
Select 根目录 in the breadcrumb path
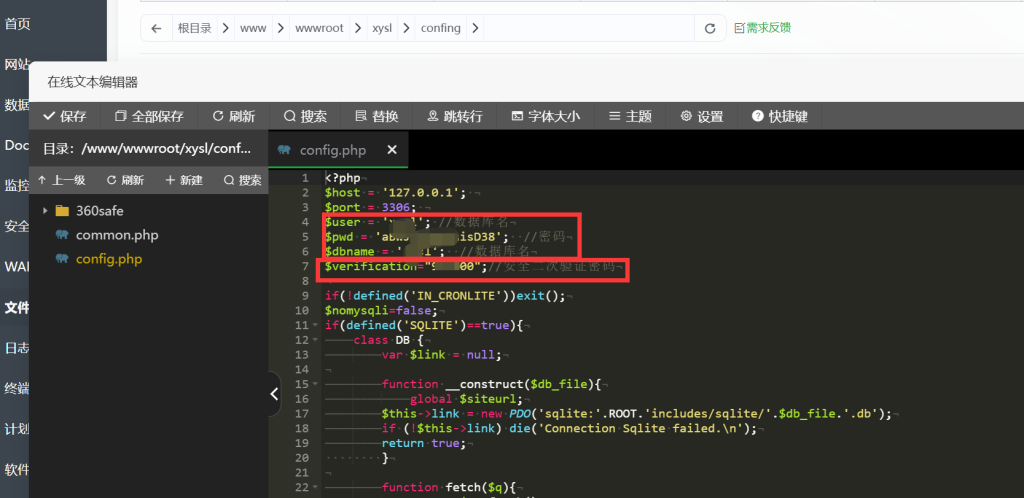(195, 28)
